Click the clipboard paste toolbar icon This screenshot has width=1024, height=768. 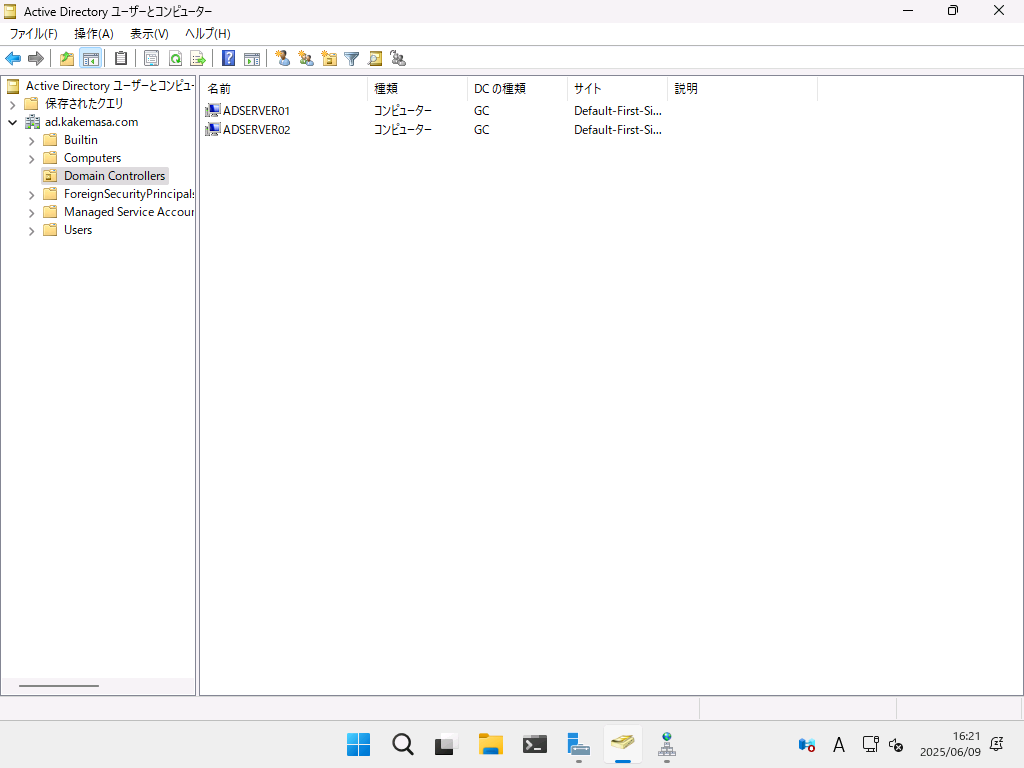pyautogui.click(x=121, y=59)
